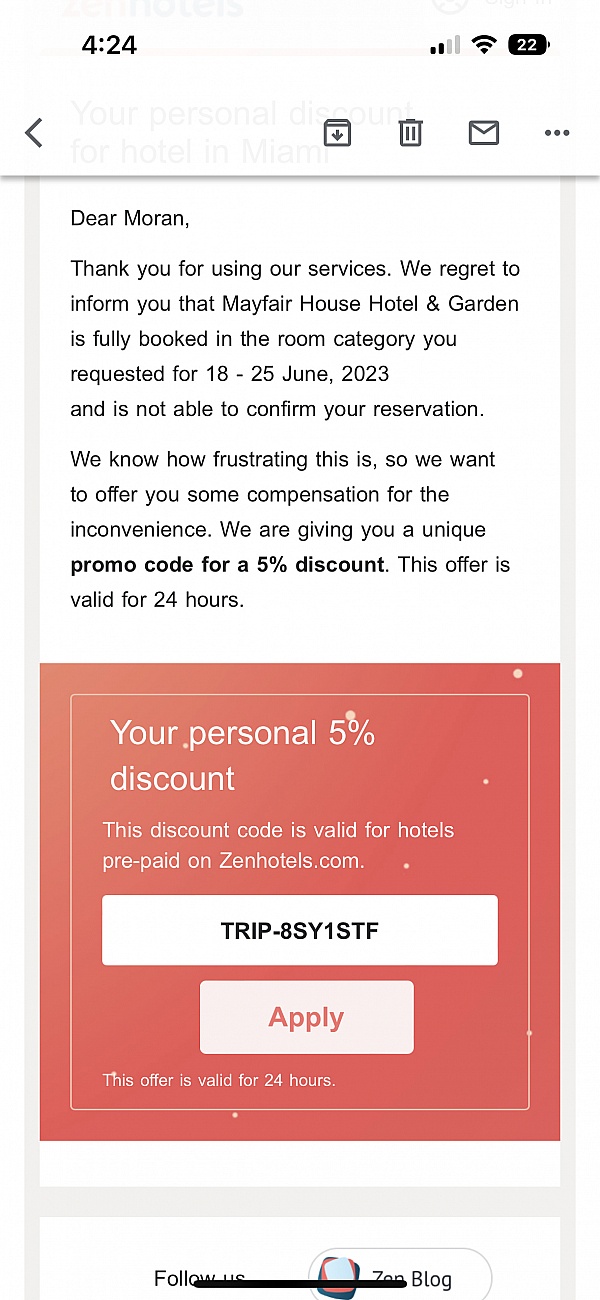Image resolution: width=600 pixels, height=1300 pixels.
Task: Archive this email using the archive icon
Action: tap(337, 132)
